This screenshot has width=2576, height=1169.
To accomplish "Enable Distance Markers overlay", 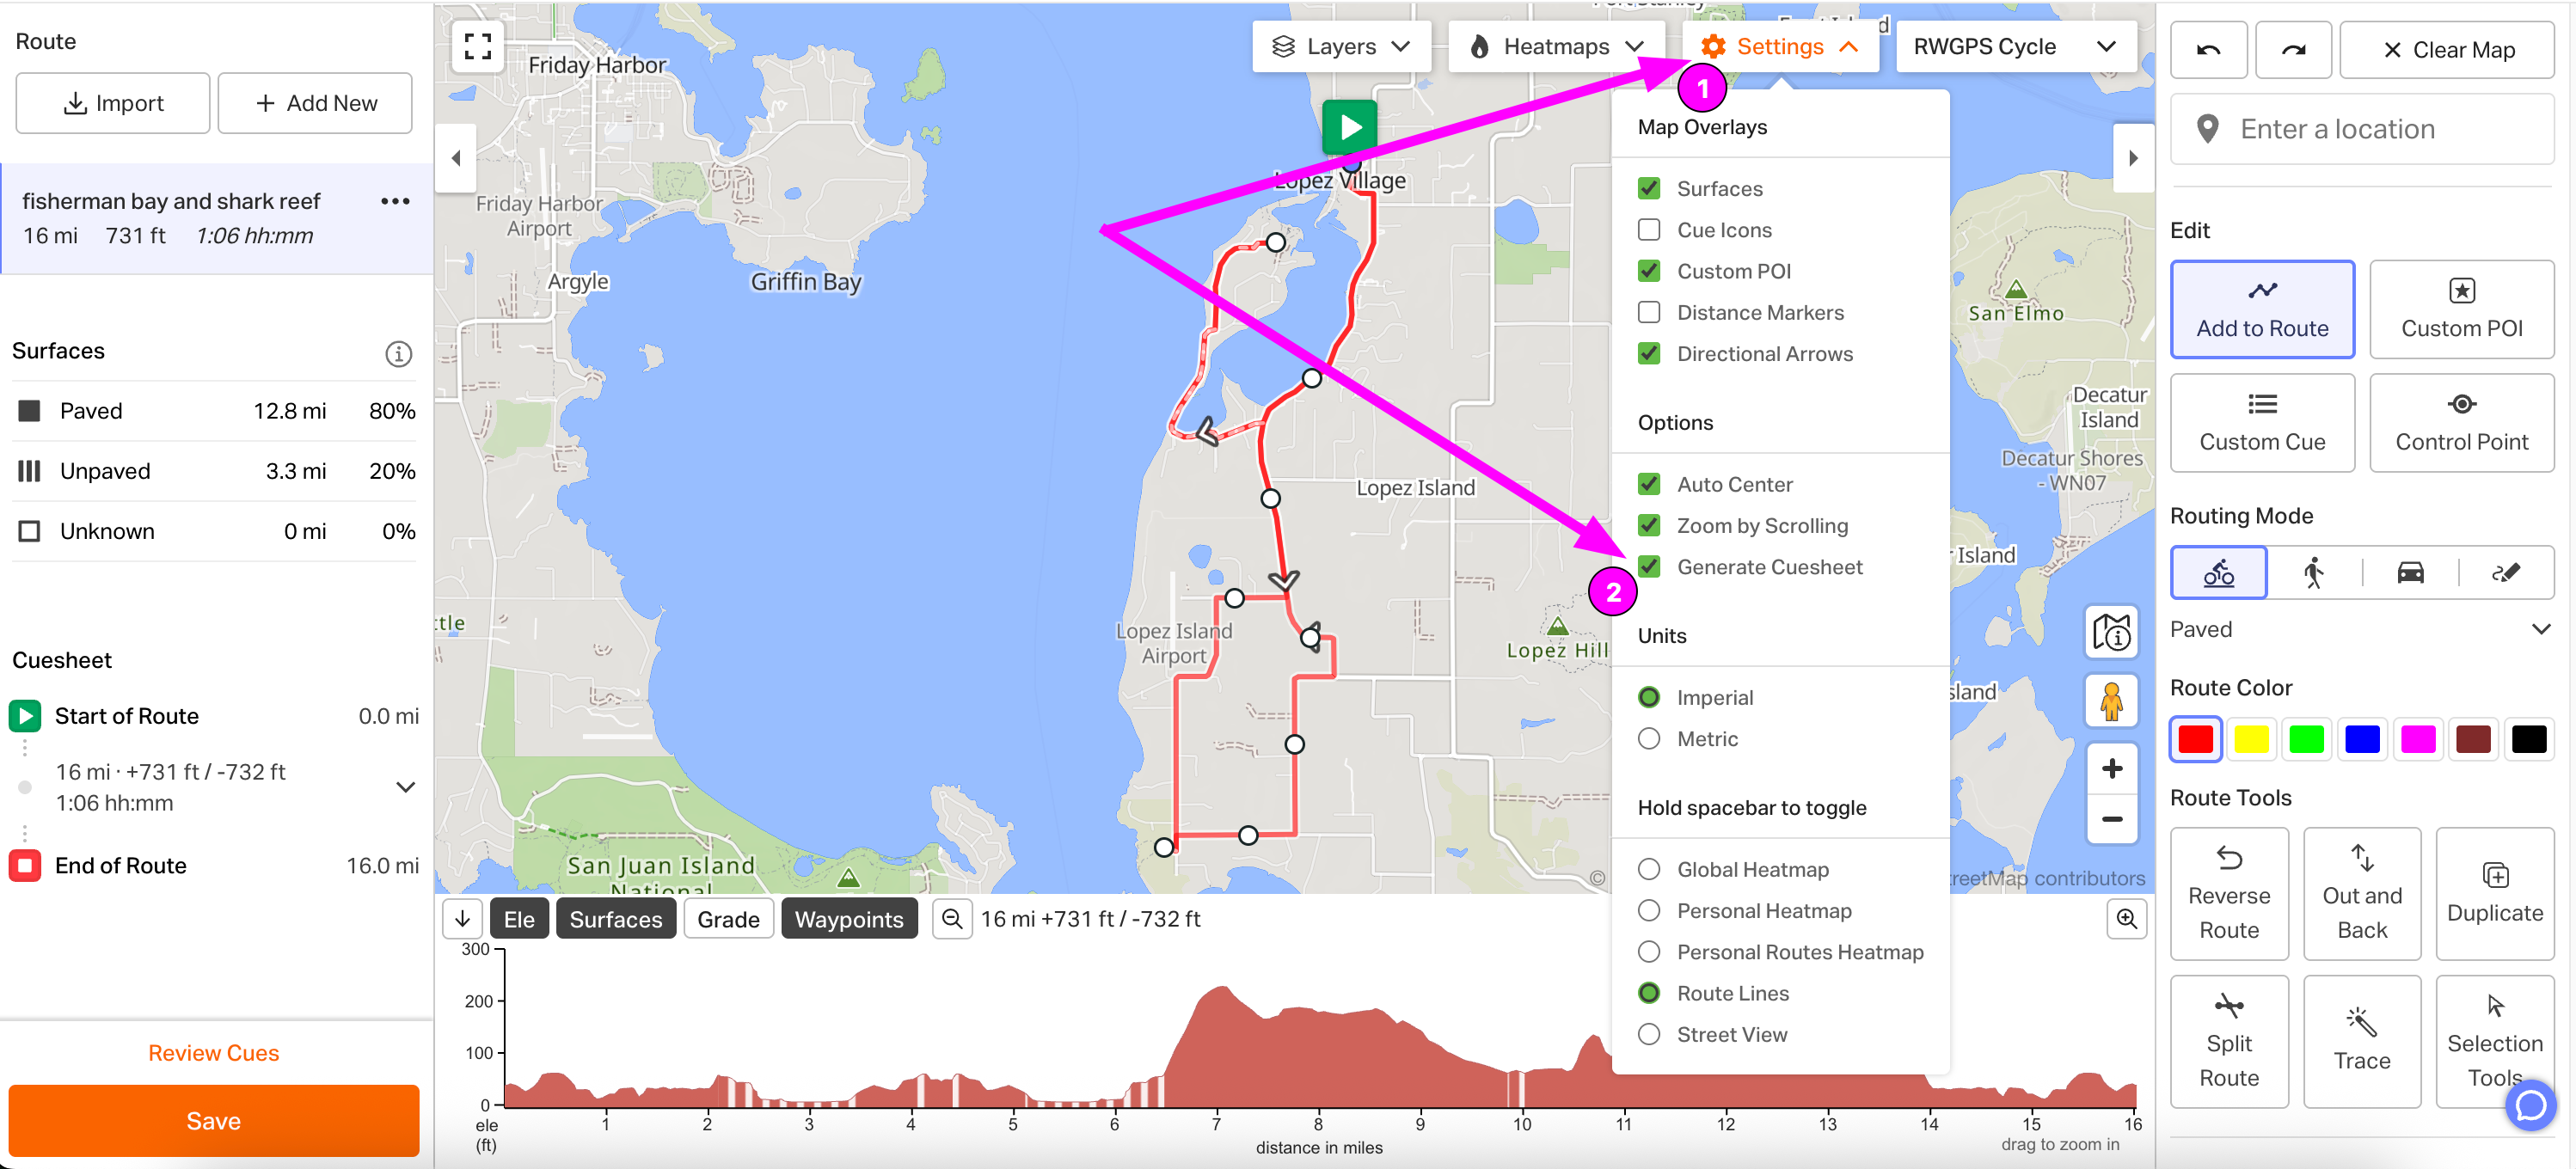I will tap(1649, 312).
